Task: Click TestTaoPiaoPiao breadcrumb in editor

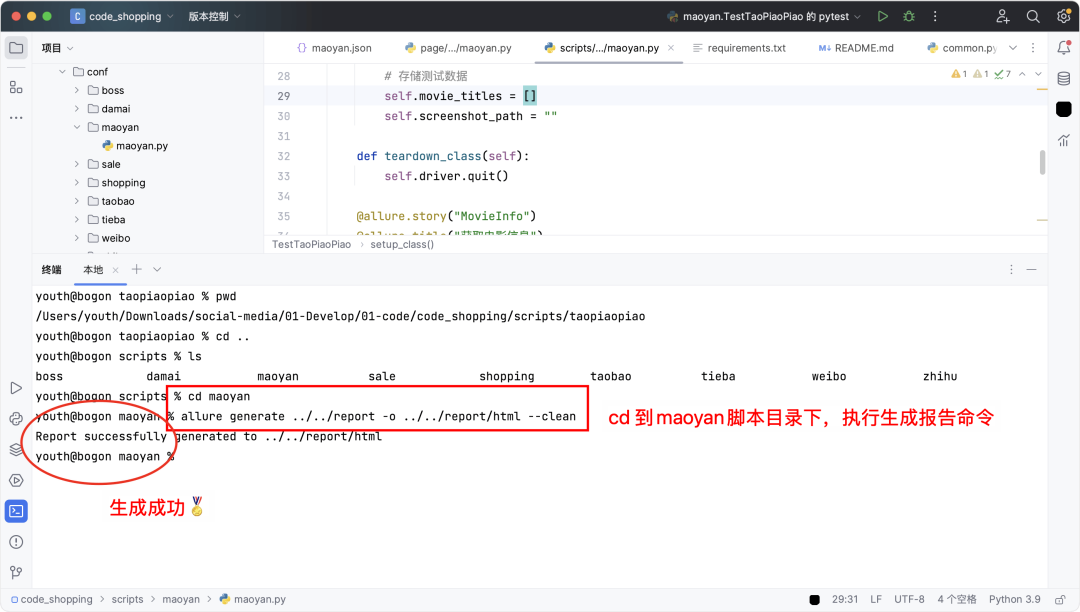Action: pyautogui.click(x=311, y=244)
